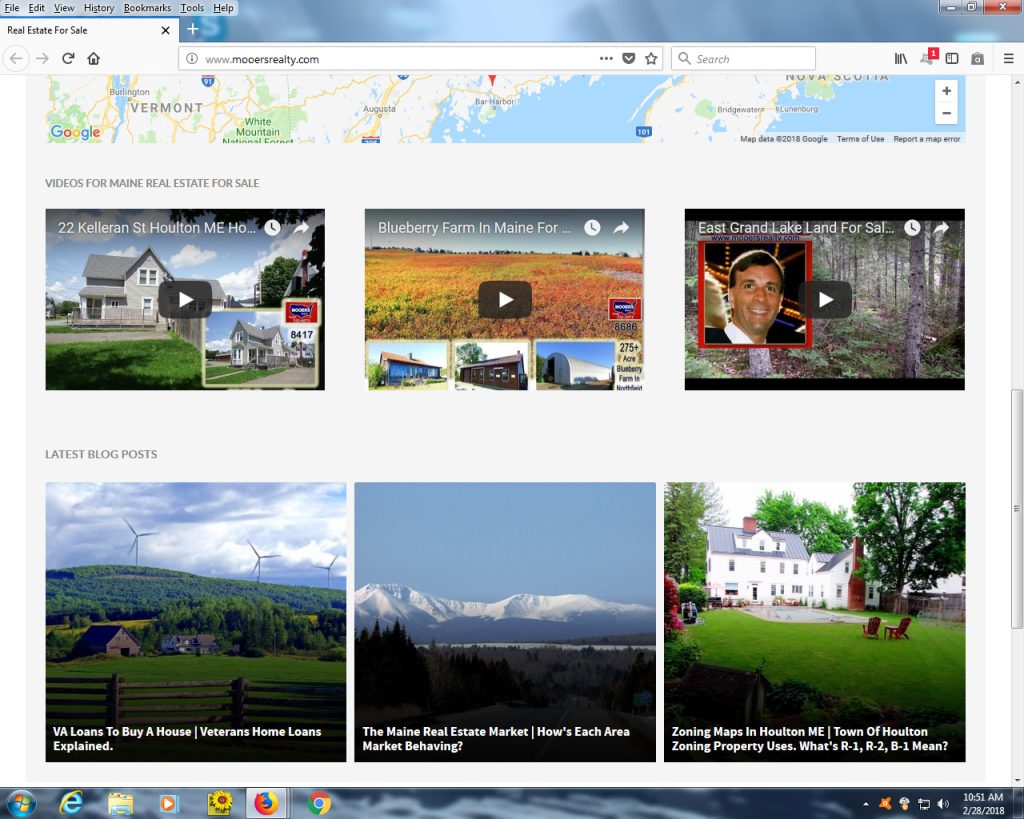Viewport: 1024px width, 819px height.
Task: Toggle the sidebar view icon
Action: [952, 59]
